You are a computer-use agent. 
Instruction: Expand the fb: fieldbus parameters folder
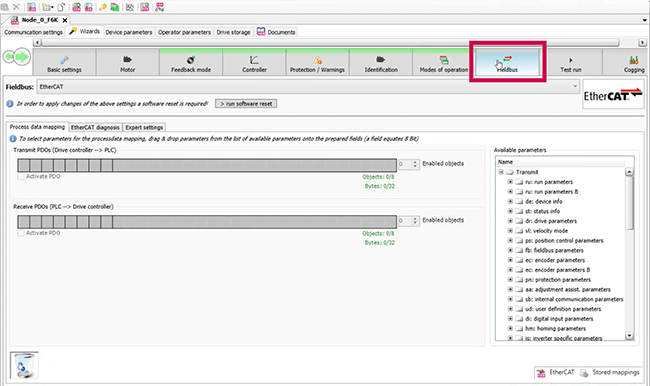coord(510,250)
